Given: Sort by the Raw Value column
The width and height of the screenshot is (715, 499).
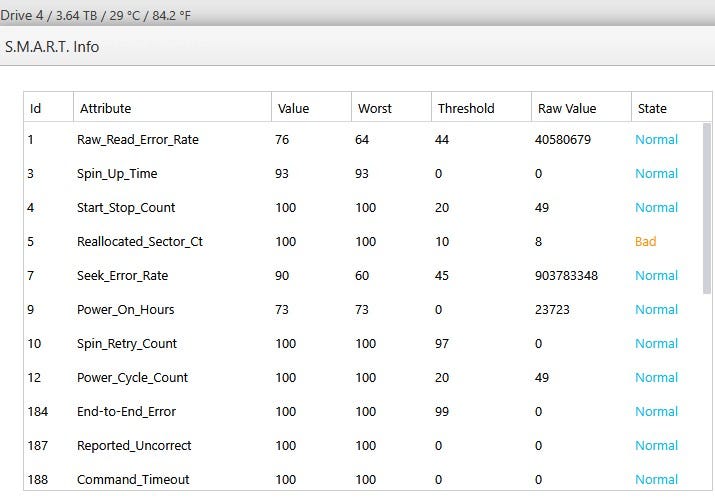Looking at the screenshot, I should (566, 108).
